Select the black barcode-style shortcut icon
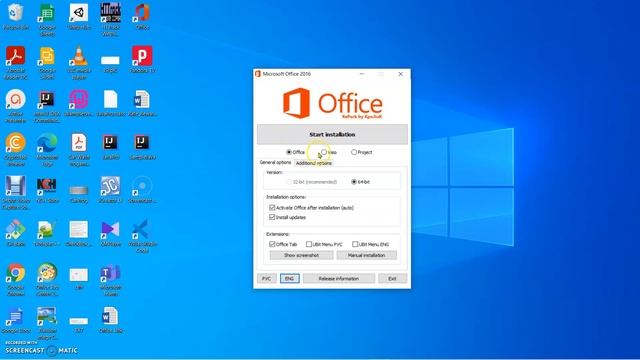640x360 pixels. pos(110,20)
